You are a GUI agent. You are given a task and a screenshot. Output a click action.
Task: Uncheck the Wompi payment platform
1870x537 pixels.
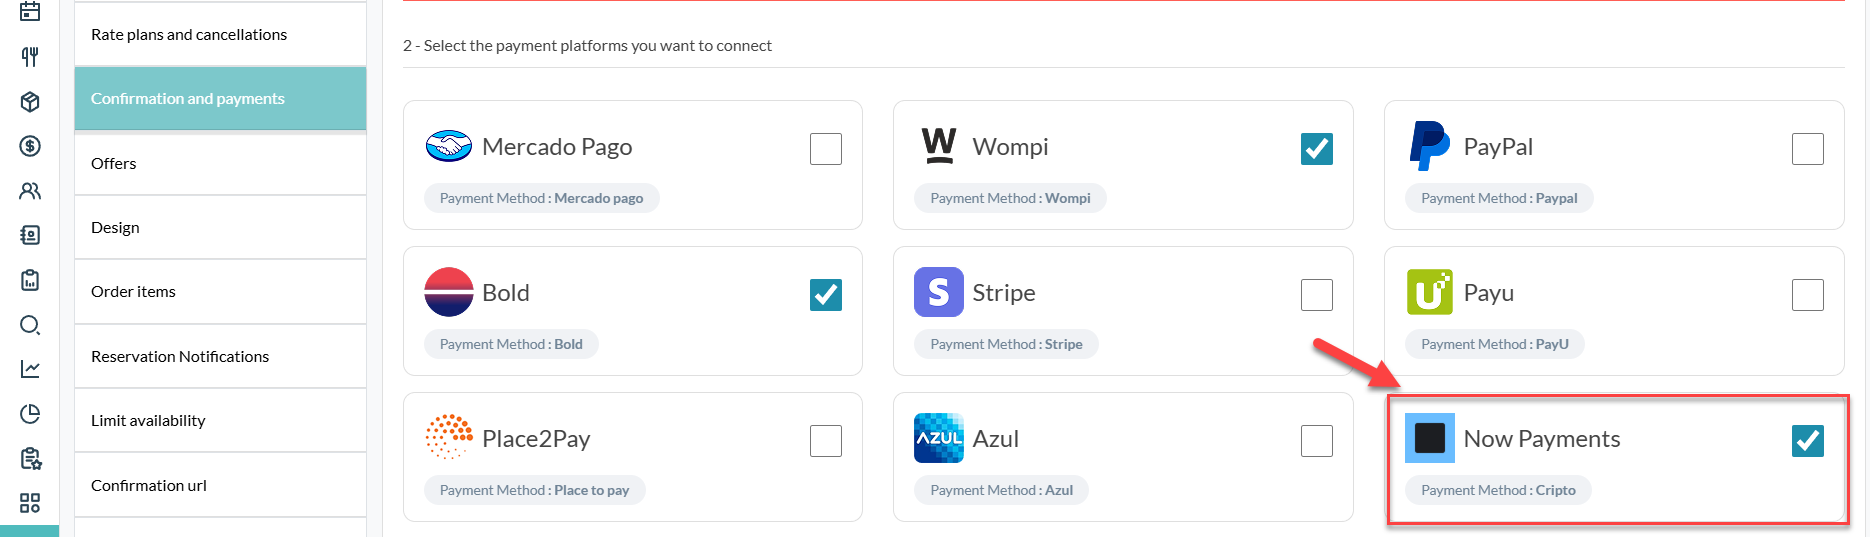pos(1316,149)
